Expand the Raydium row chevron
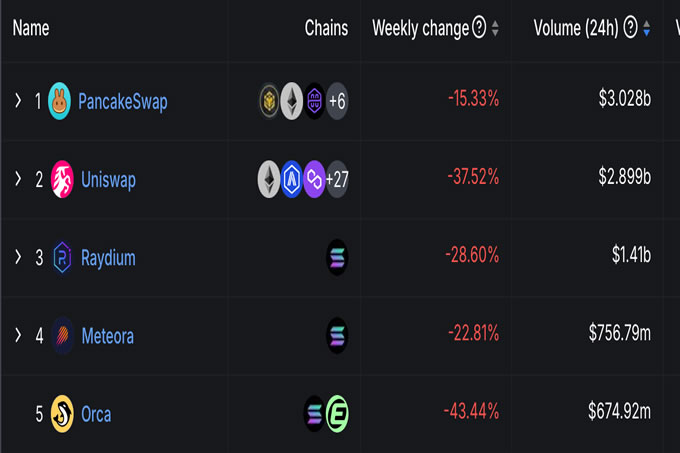 point(18,257)
